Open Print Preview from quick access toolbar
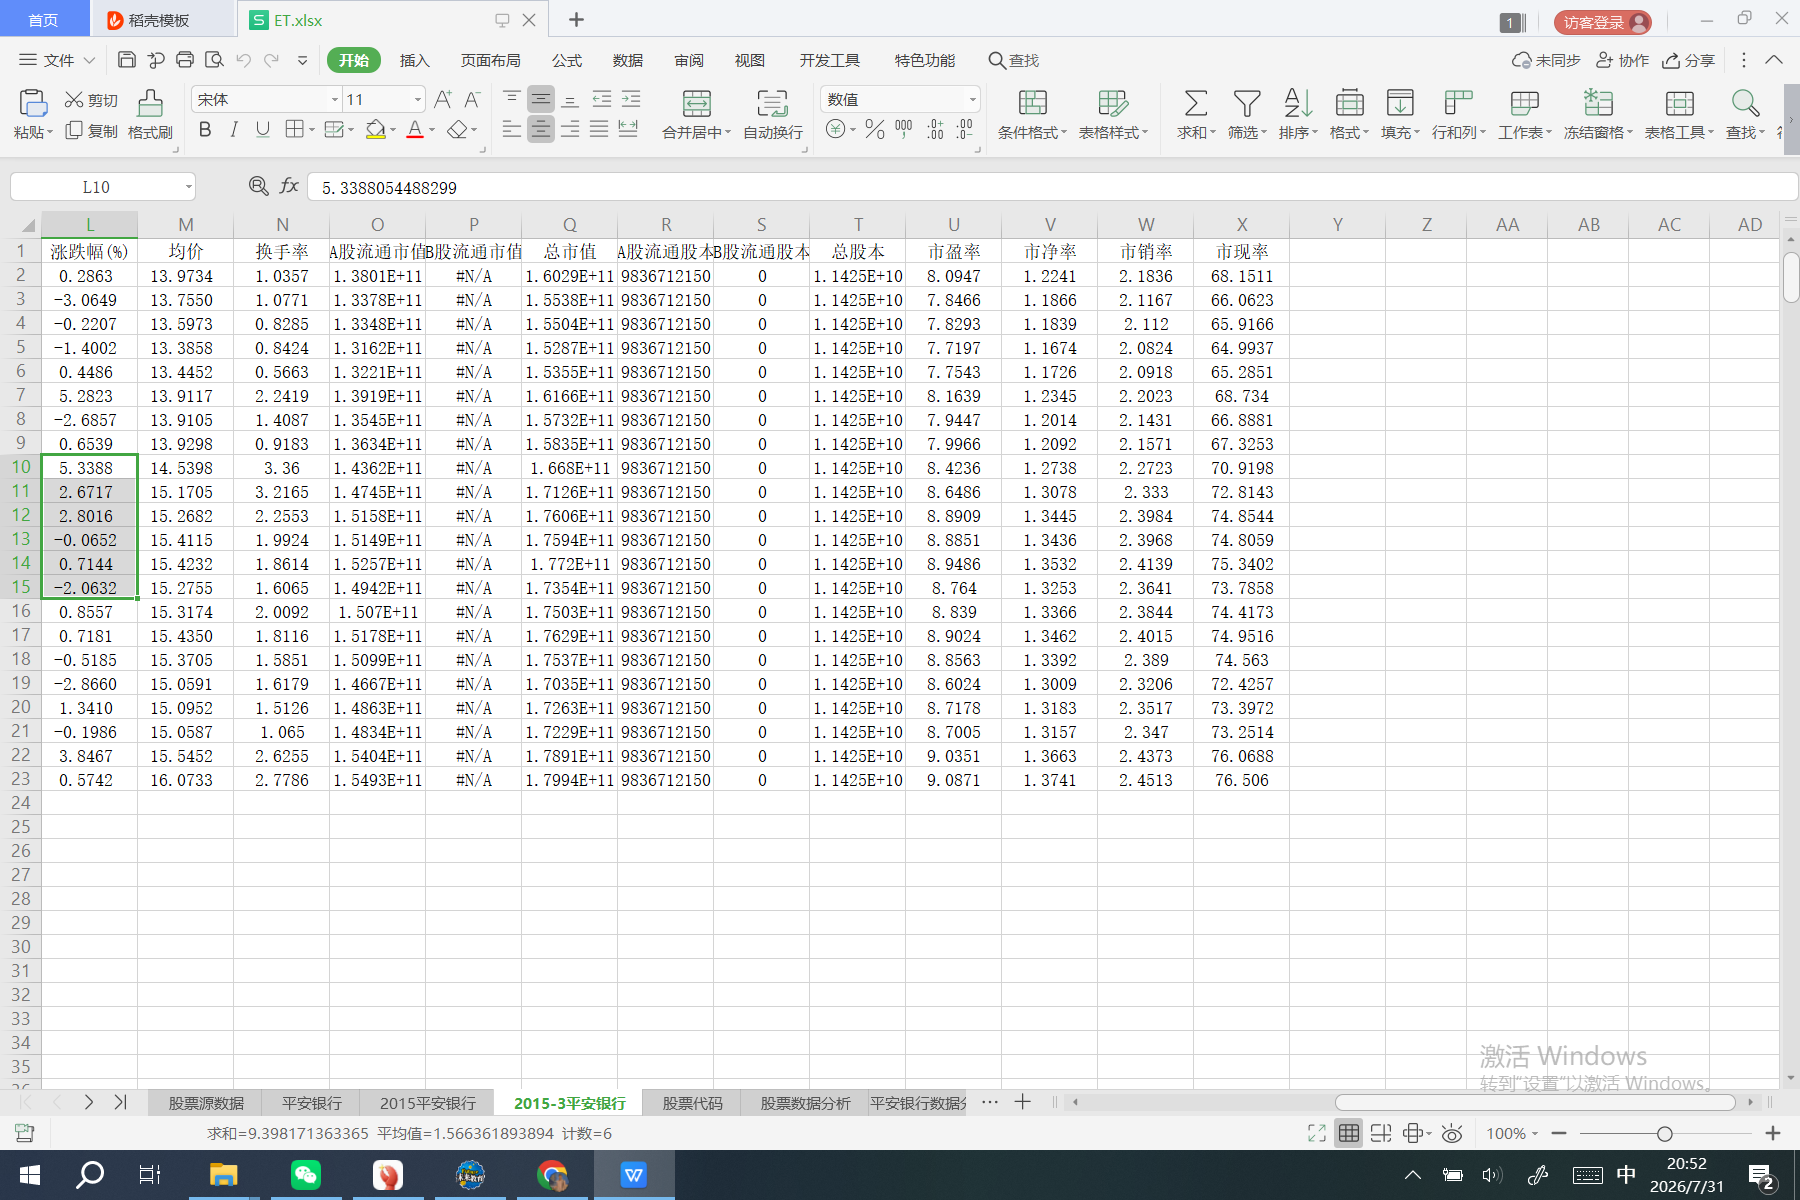Screen dimensions: 1800x1200 click(214, 60)
